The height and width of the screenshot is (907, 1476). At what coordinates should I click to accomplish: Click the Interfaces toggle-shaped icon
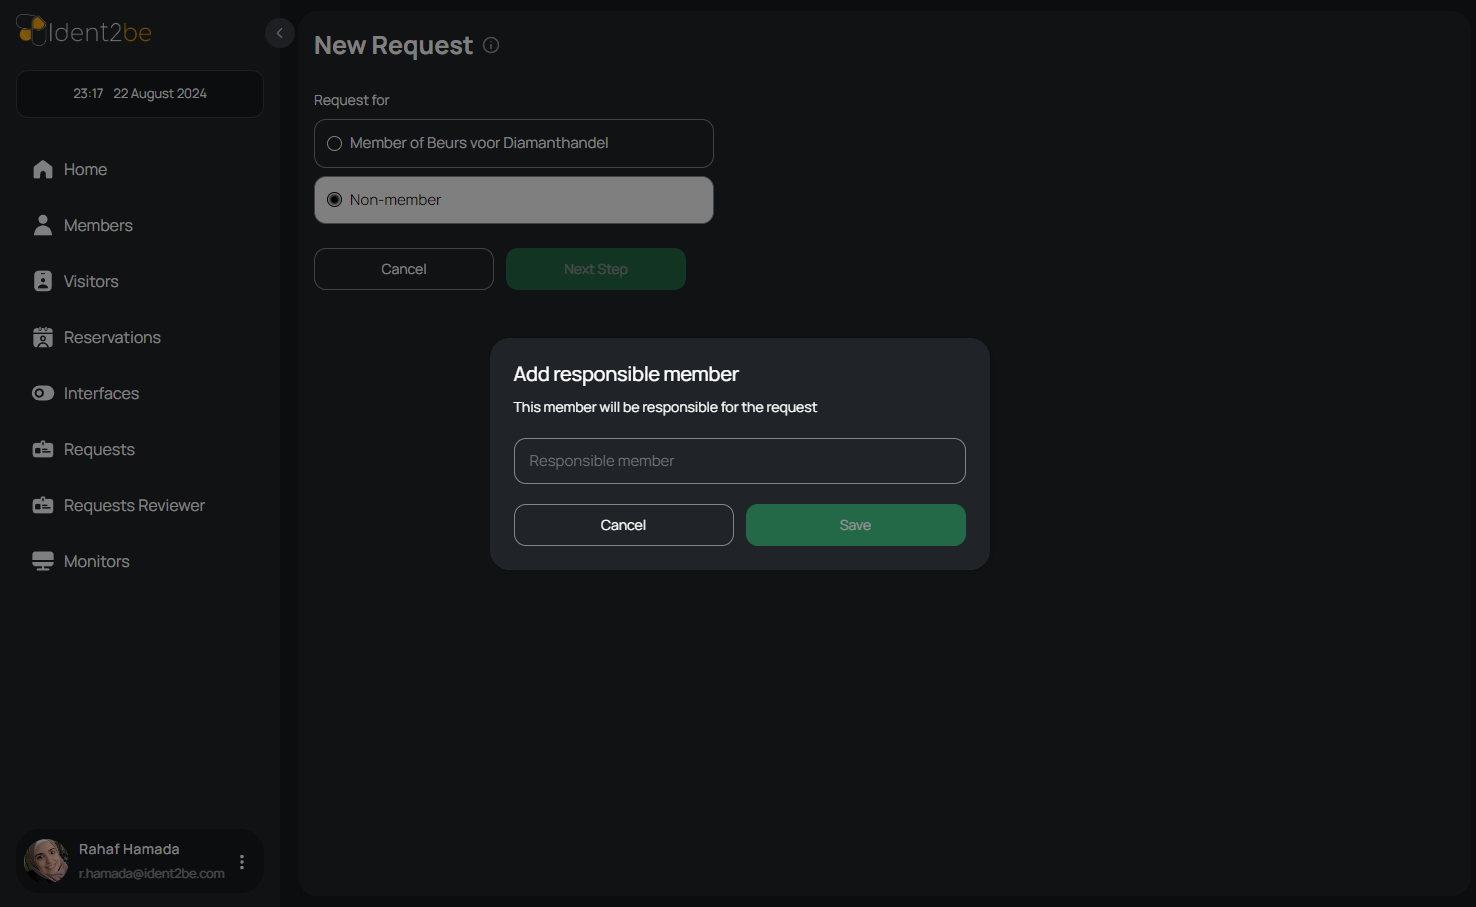pyautogui.click(x=42, y=394)
